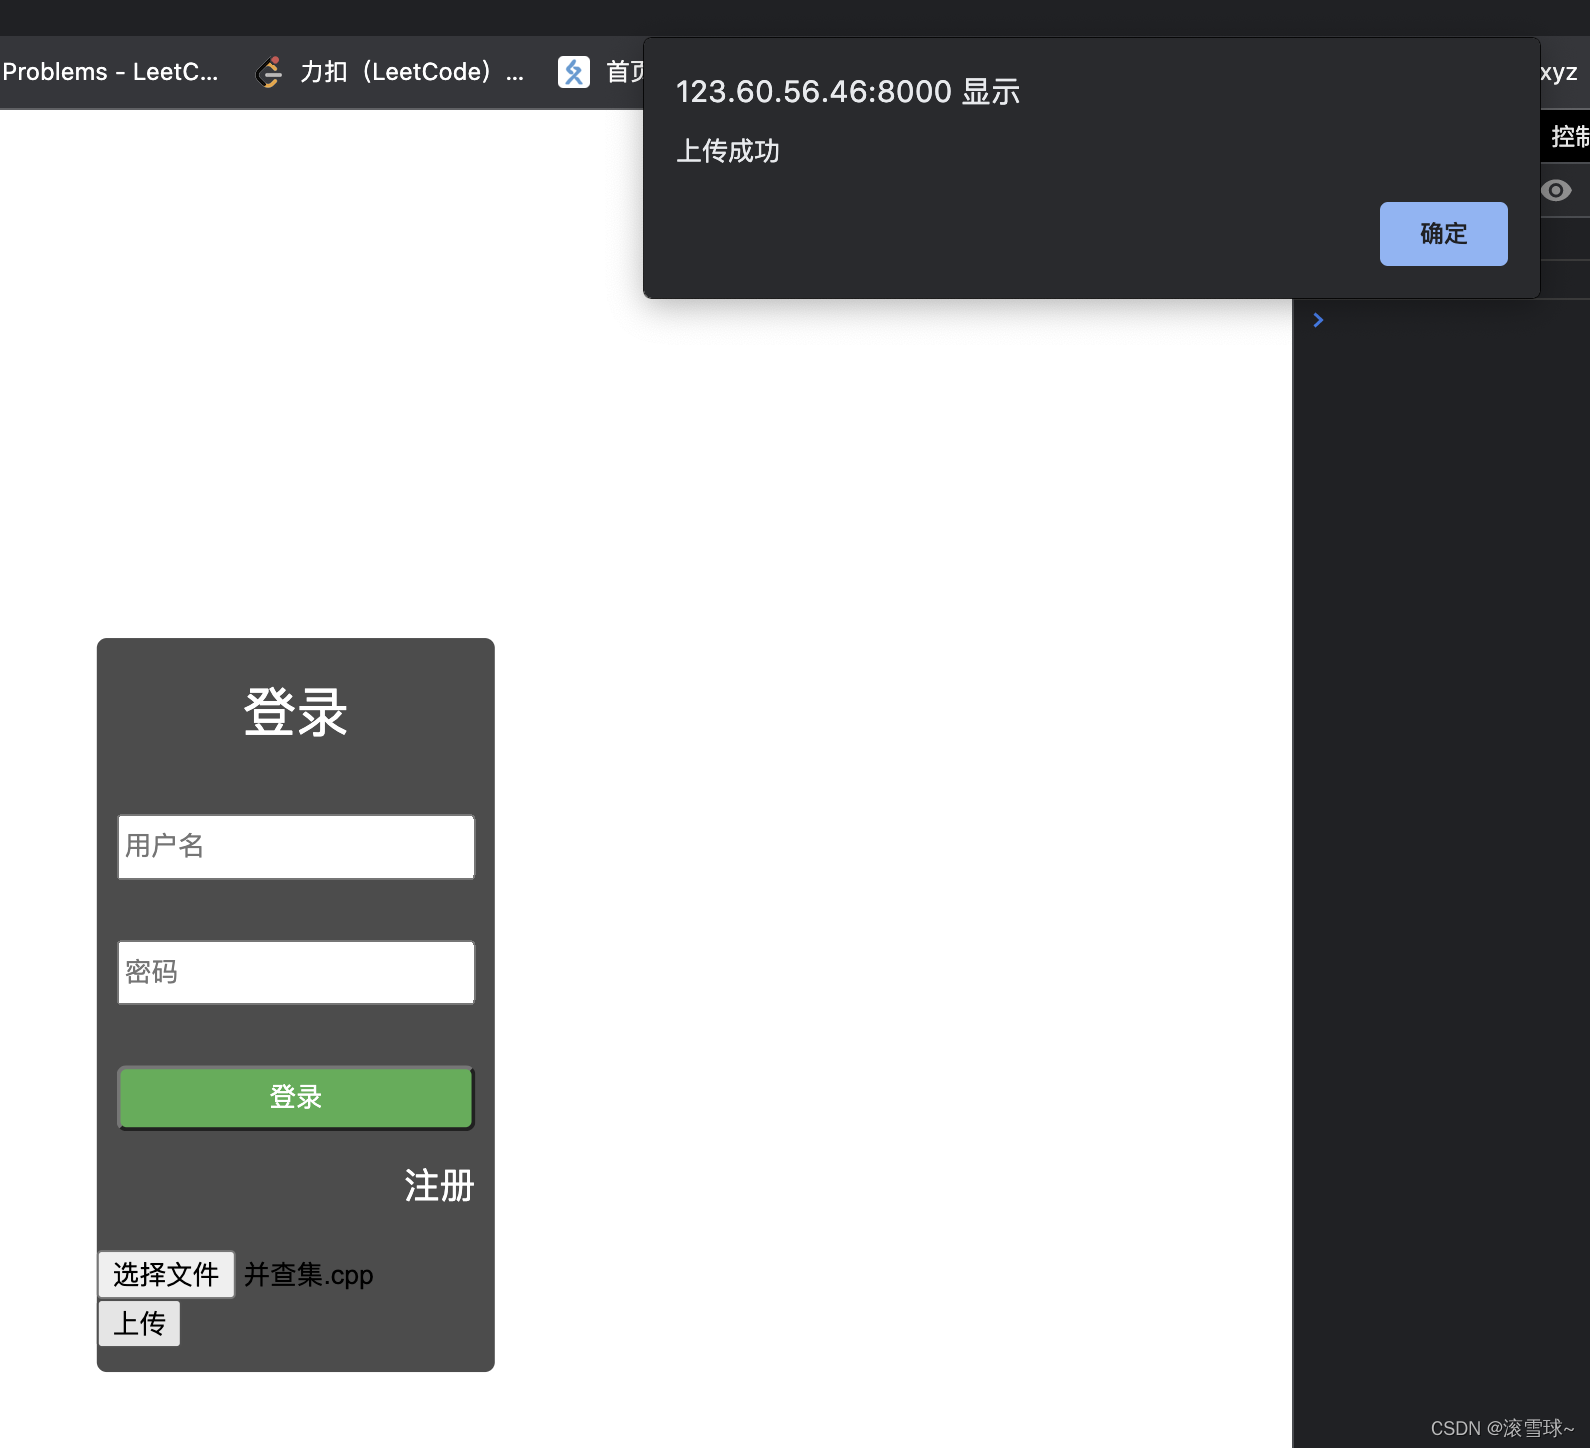Toggle the eye icon in DevTools
Viewport: 1590px width, 1448px height.
click(1556, 190)
